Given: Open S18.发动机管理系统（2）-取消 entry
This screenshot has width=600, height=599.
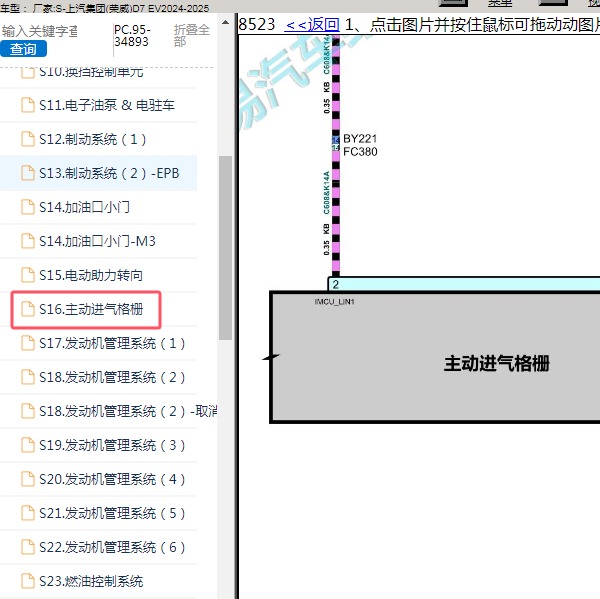Looking at the screenshot, I should pyautogui.click(x=128, y=411).
